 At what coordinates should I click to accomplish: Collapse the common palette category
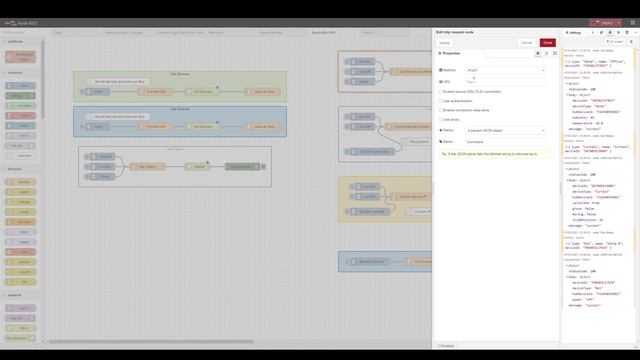[x=15, y=73]
